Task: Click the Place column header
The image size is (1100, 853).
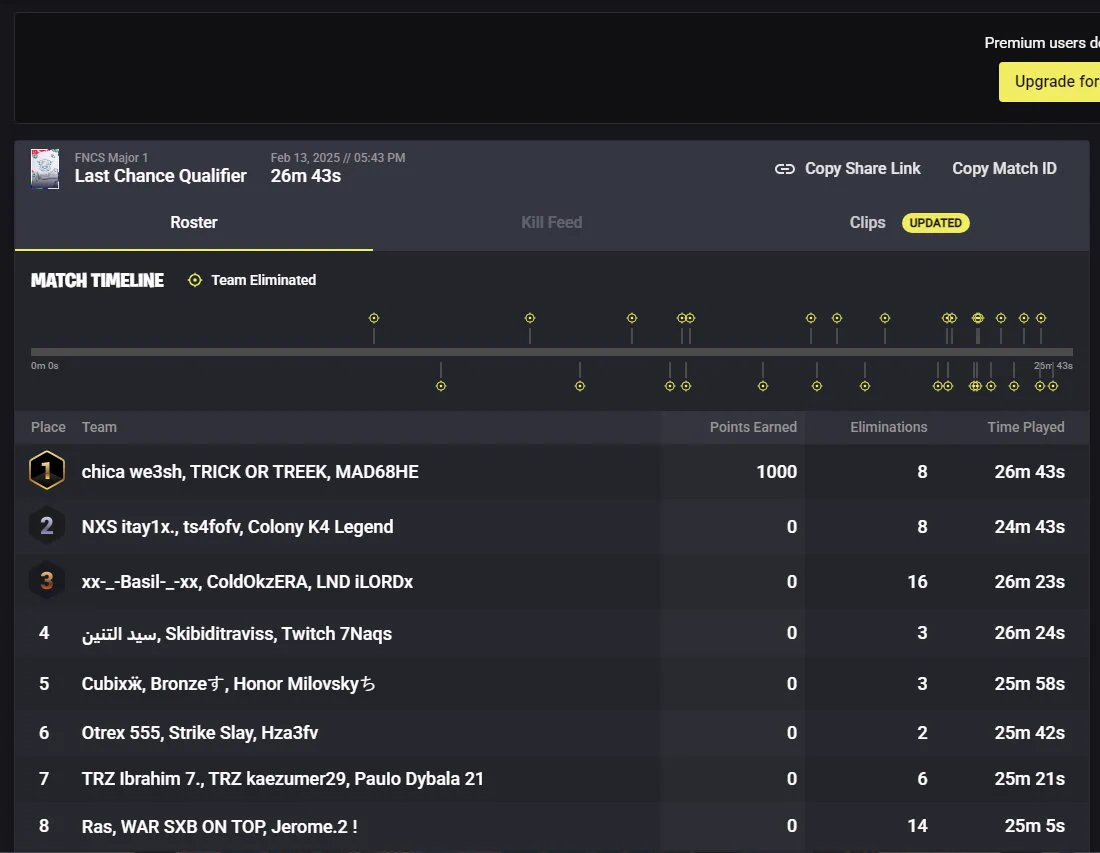Action: coord(48,427)
